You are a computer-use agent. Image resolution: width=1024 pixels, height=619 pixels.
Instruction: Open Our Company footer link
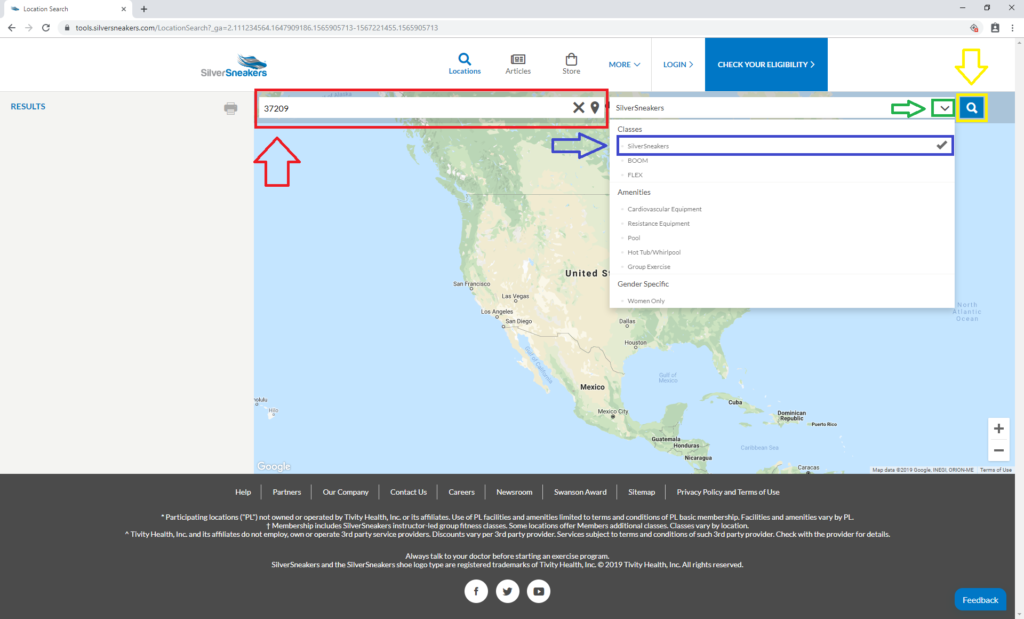(345, 492)
